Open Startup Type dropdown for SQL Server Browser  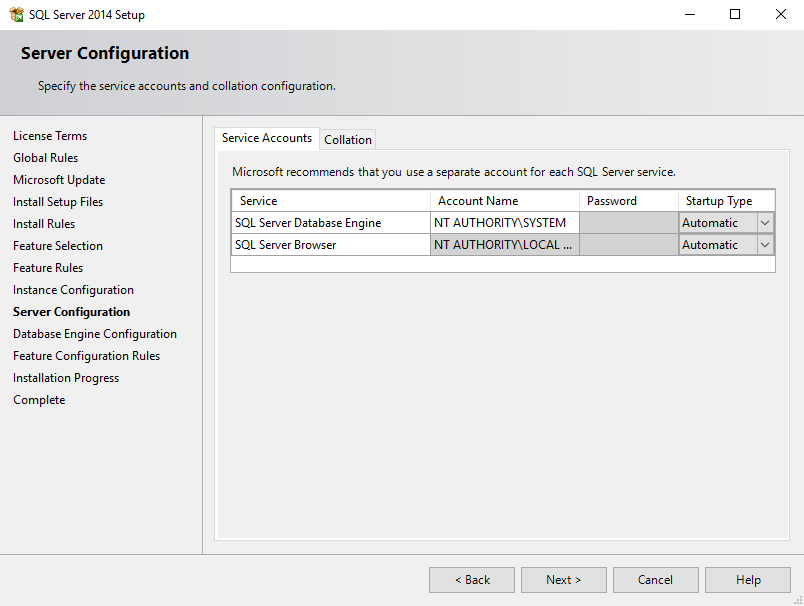click(765, 245)
